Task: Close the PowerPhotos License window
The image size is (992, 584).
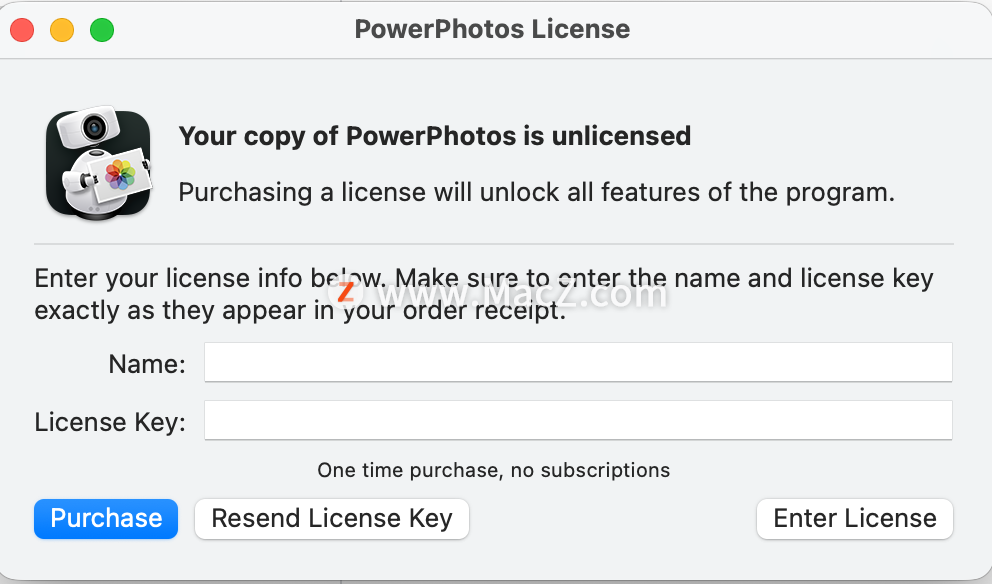Action: click(22, 30)
